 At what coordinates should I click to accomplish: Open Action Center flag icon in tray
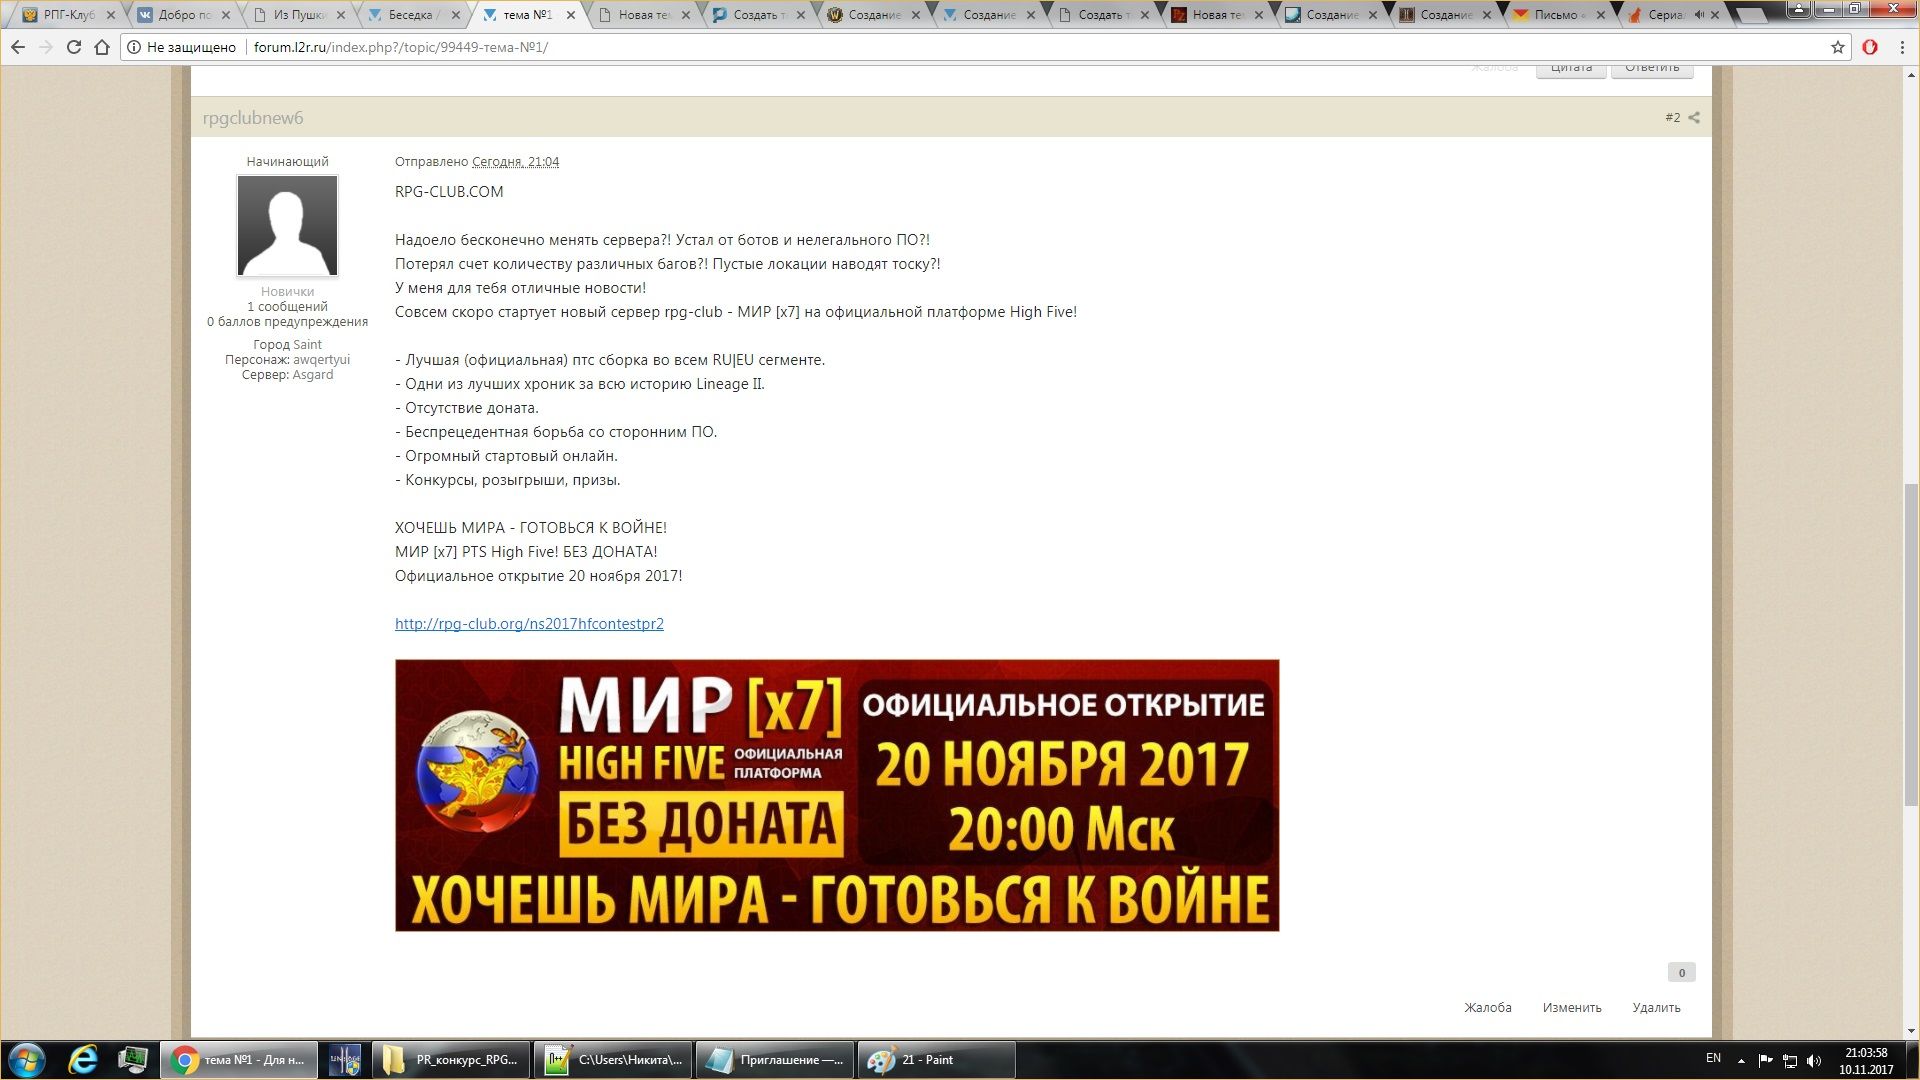(1765, 1061)
